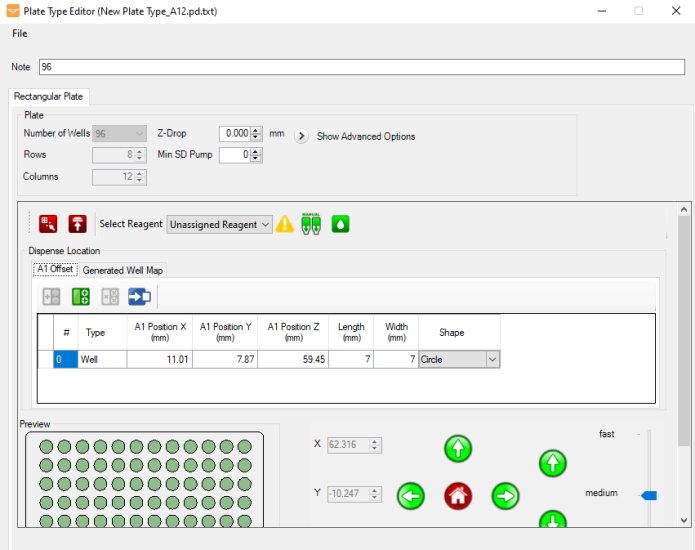Switch to the Generated Well Map tab
This screenshot has height=550, width=695.
(123, 270)
